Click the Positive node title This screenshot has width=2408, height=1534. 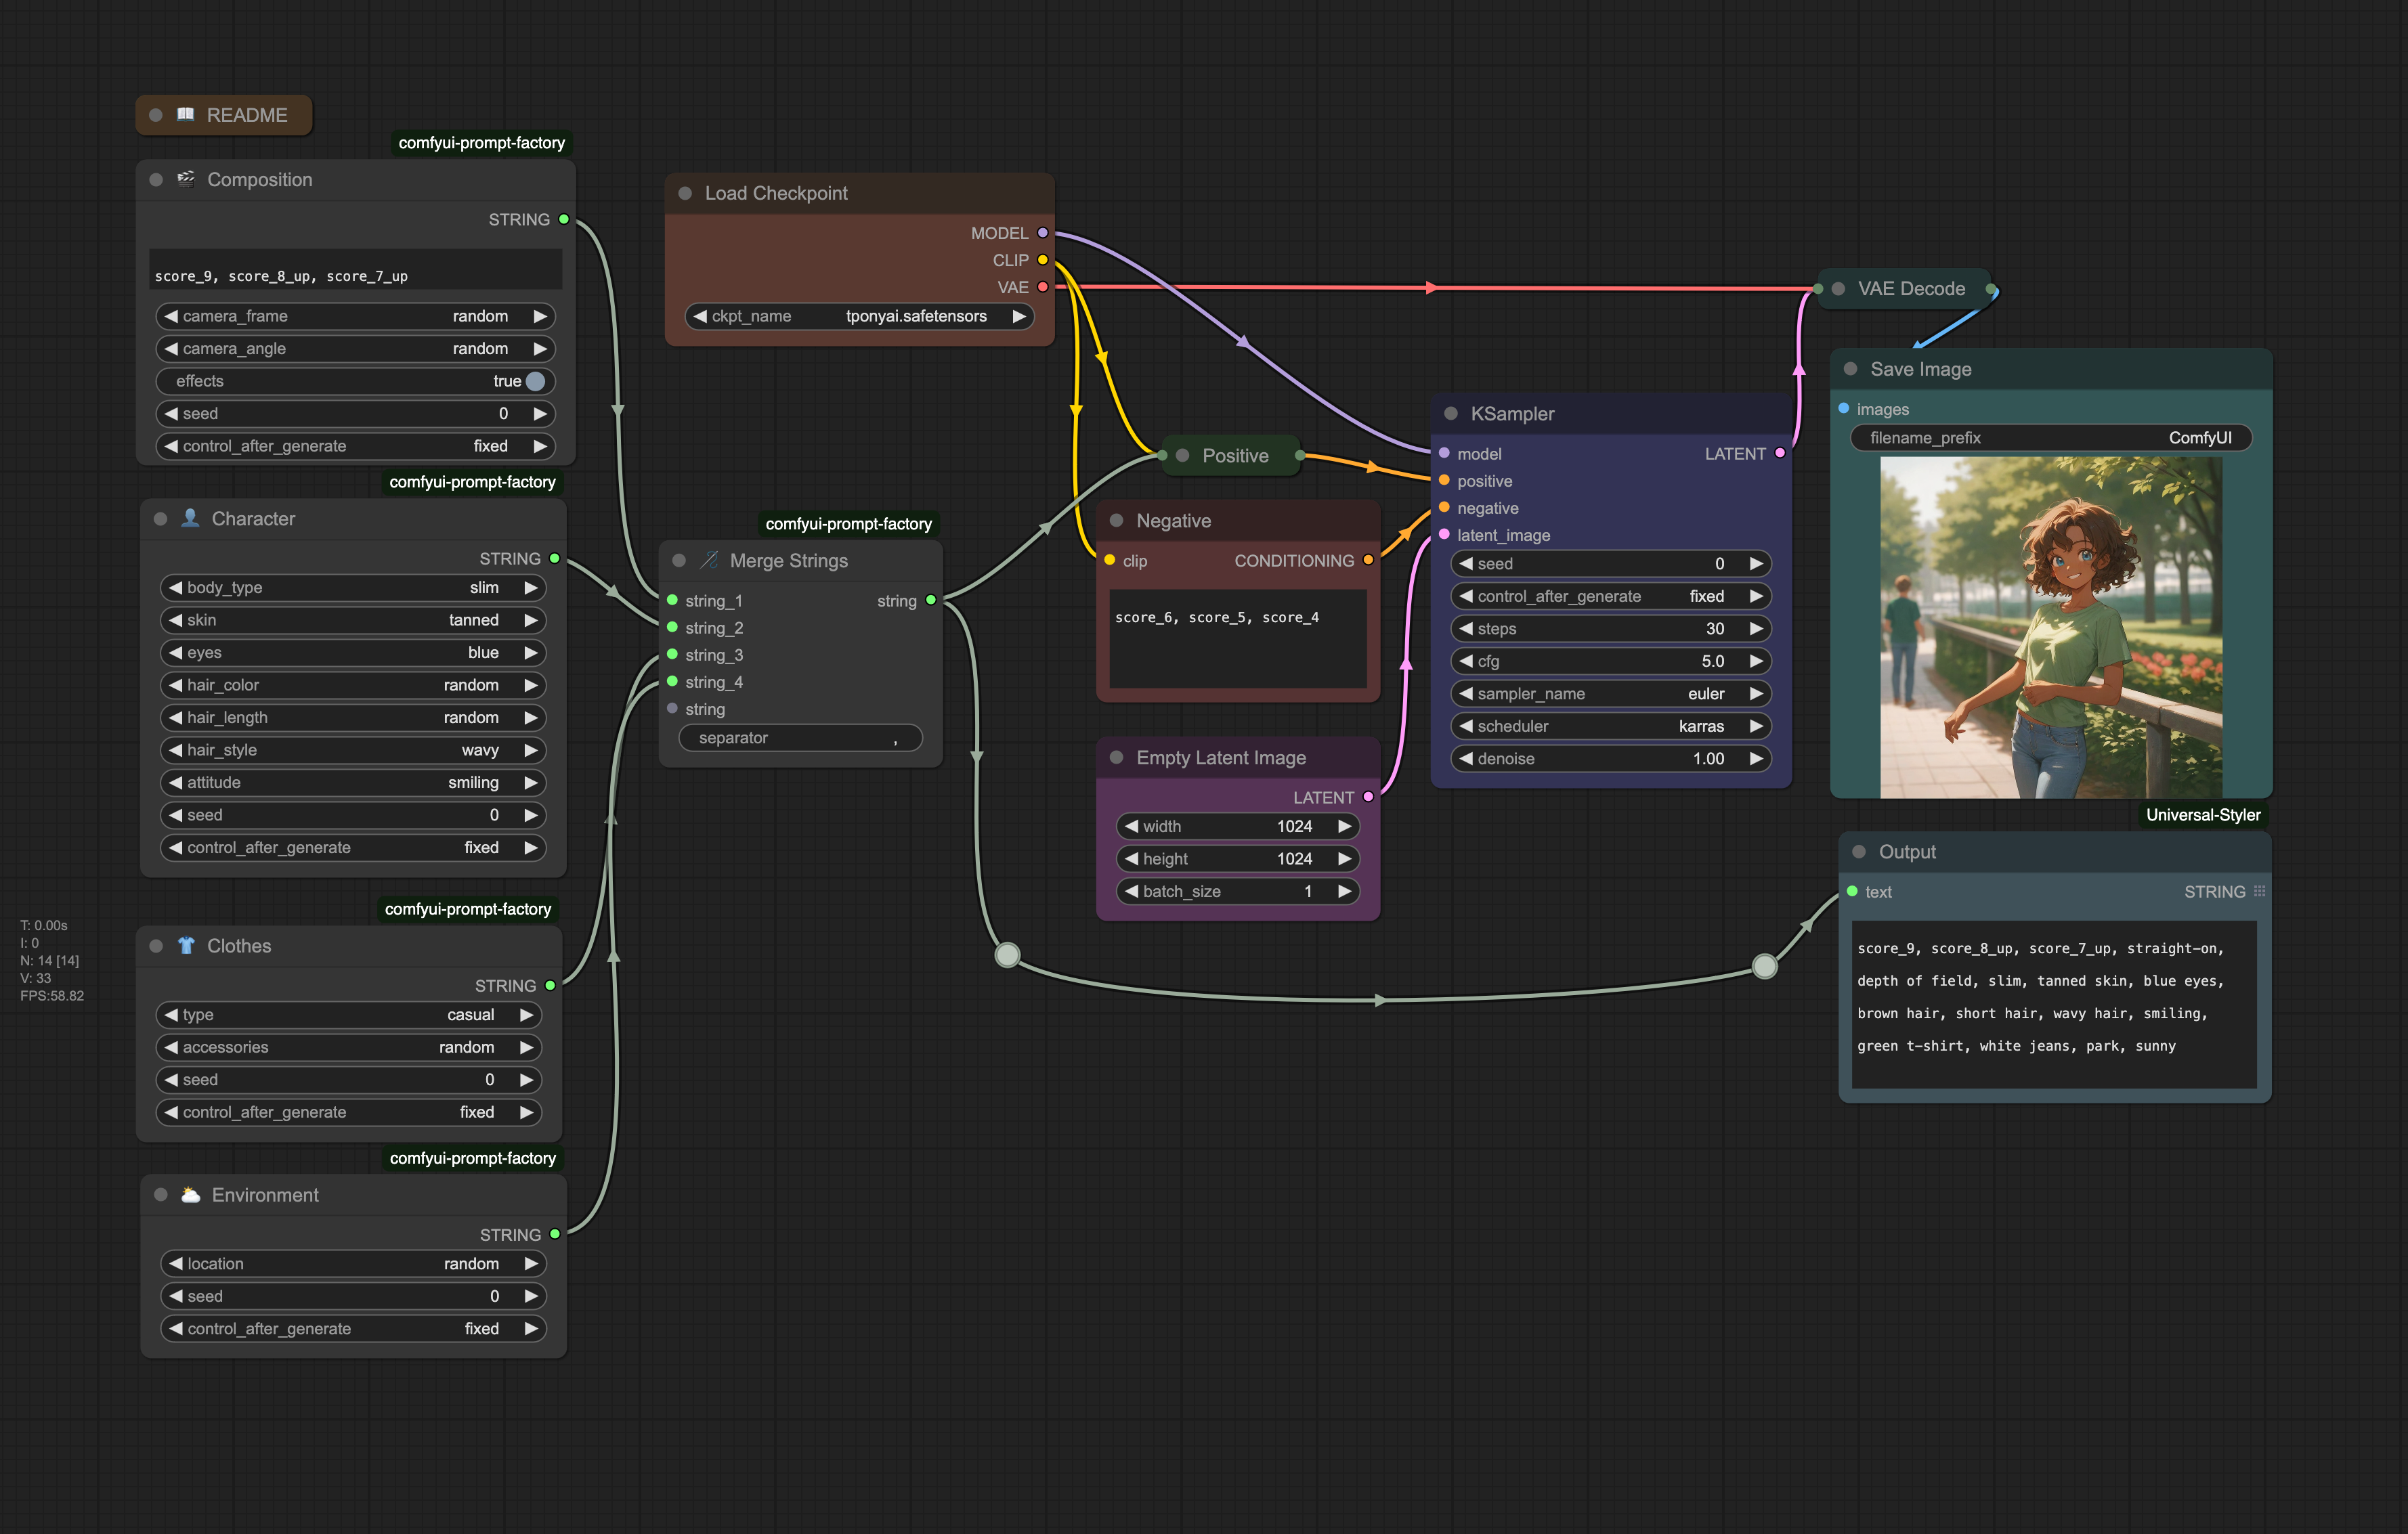click(x=1235, y=455)
